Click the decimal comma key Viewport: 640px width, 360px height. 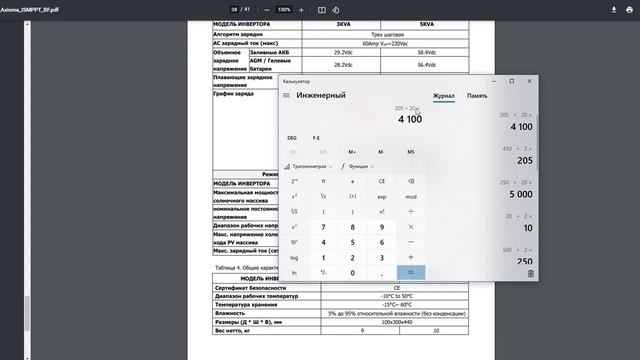pyautogui.click(x=382, y=273)
